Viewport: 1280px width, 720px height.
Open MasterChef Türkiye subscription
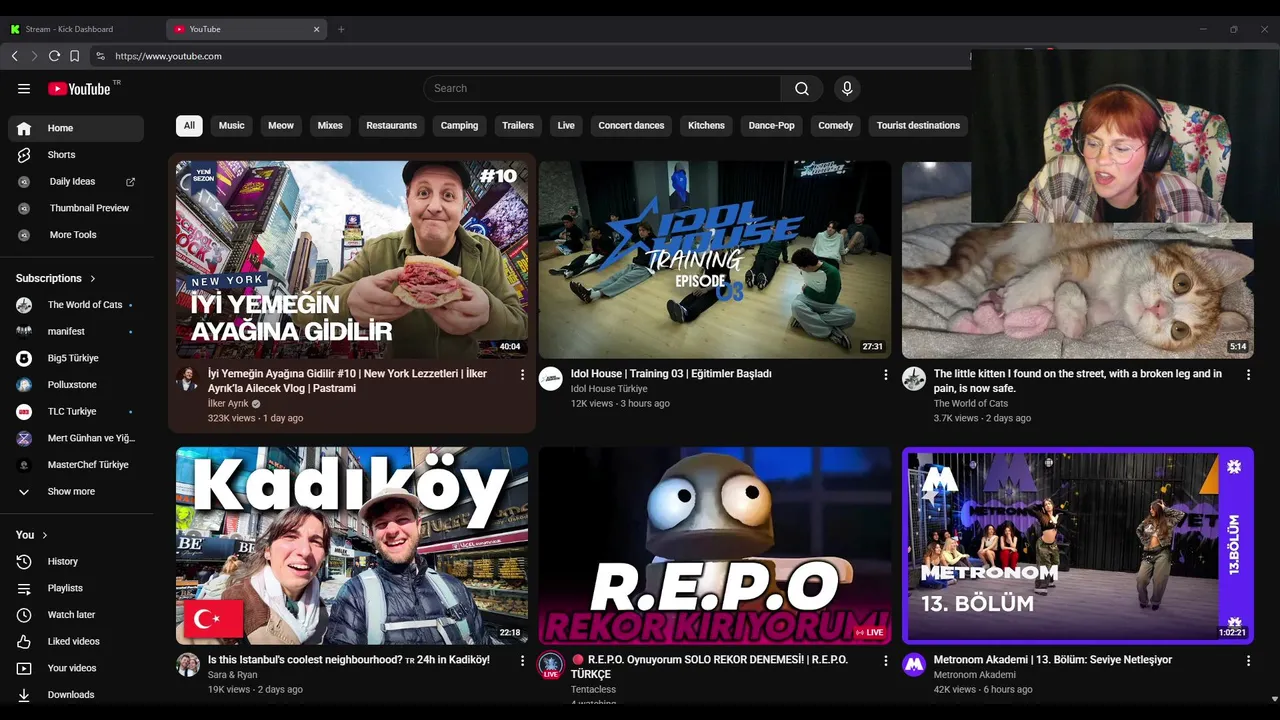pyautogui.click(x=76, y=465)
